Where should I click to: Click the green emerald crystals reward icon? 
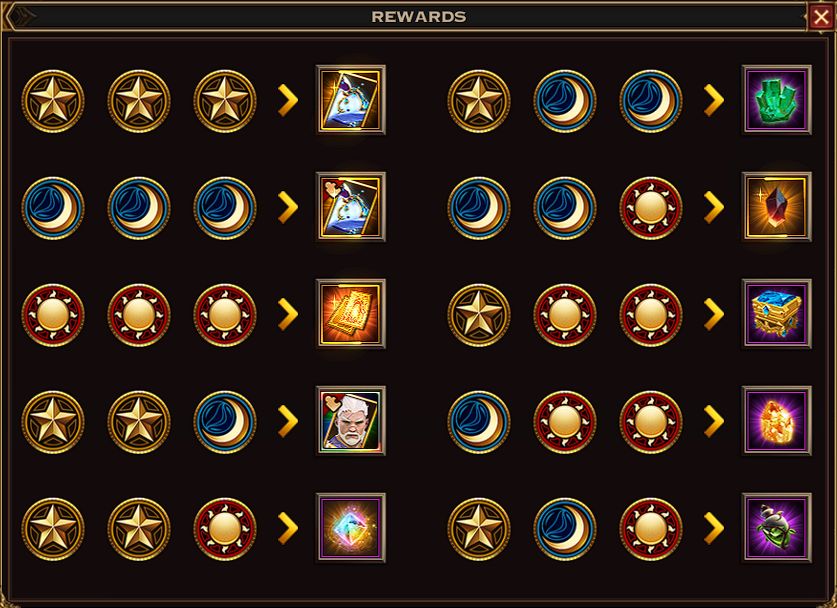(777, 100)
